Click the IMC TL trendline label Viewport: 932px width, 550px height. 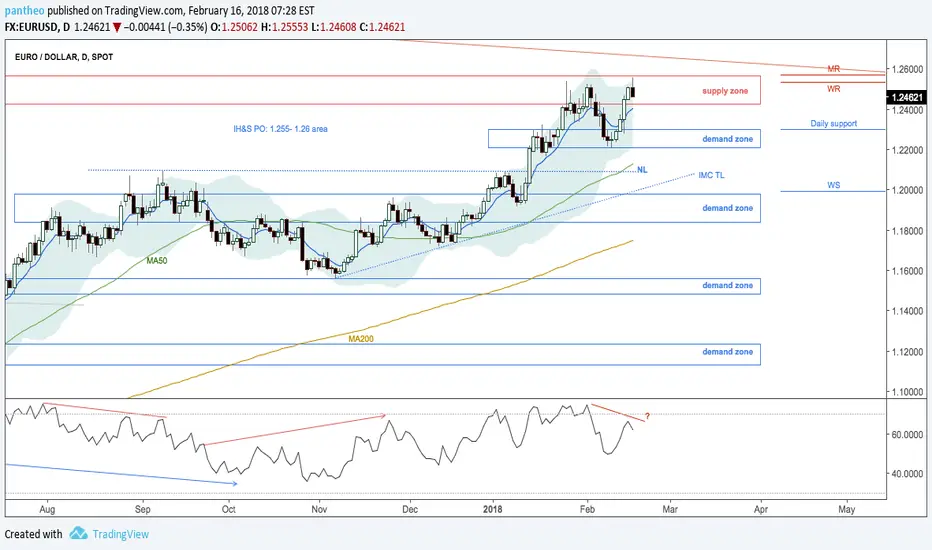pyautogui.click(x=711, y=175)
